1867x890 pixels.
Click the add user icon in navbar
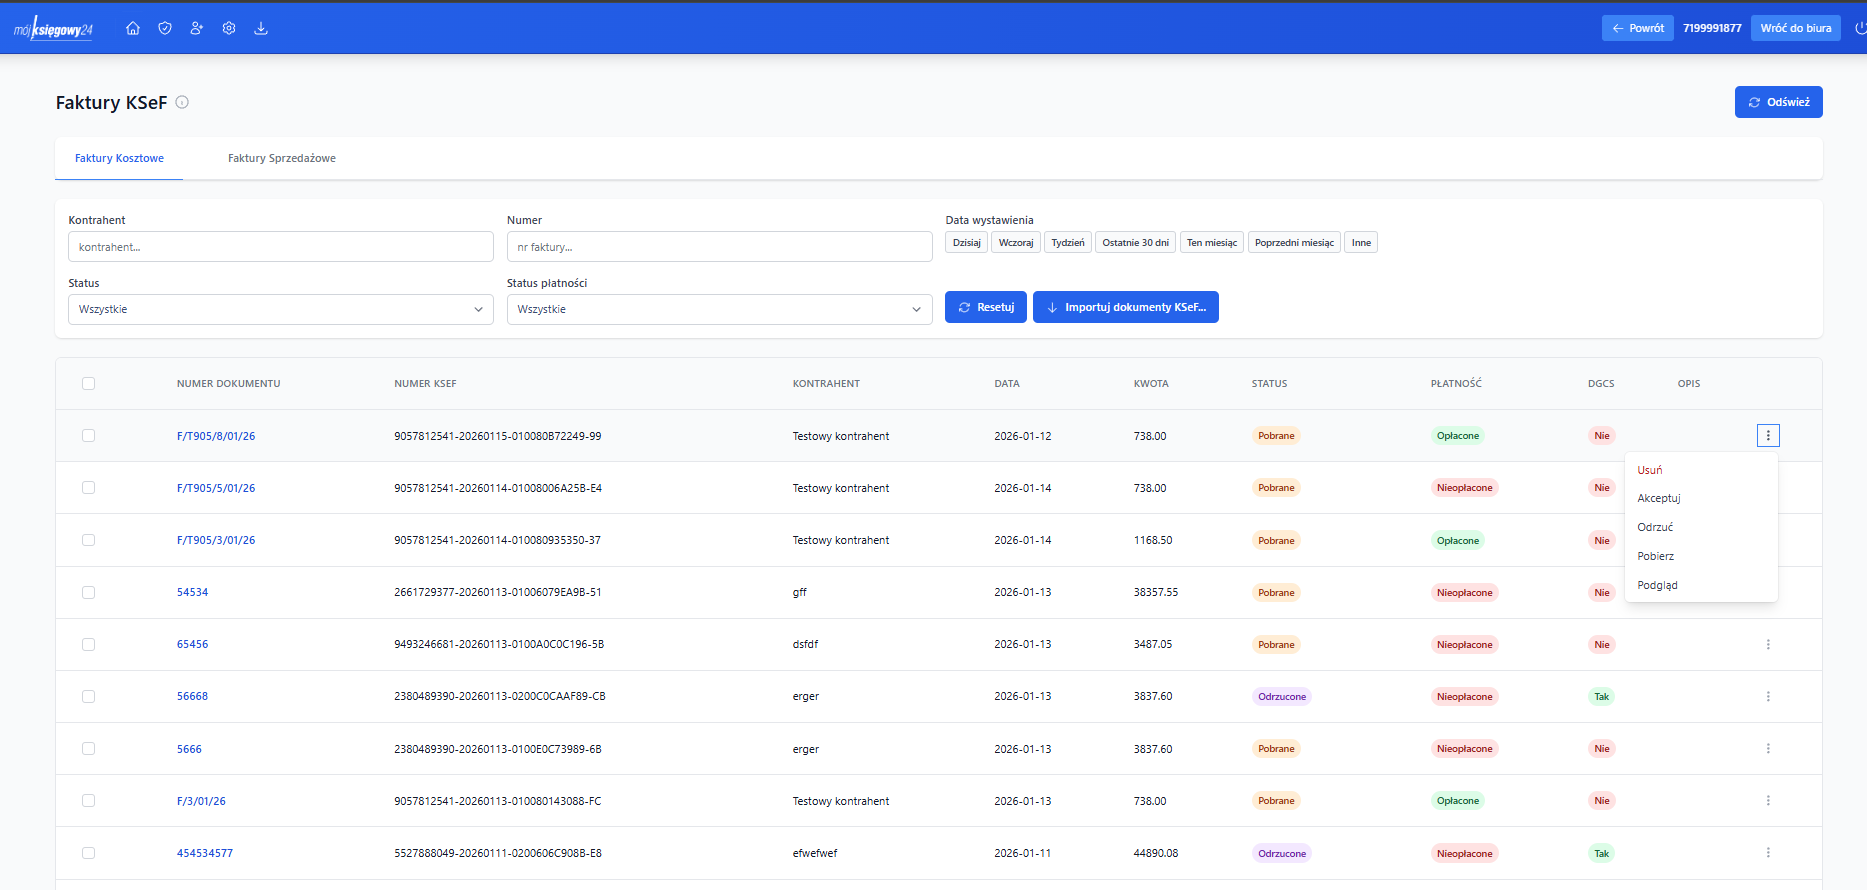pos(197,28)
